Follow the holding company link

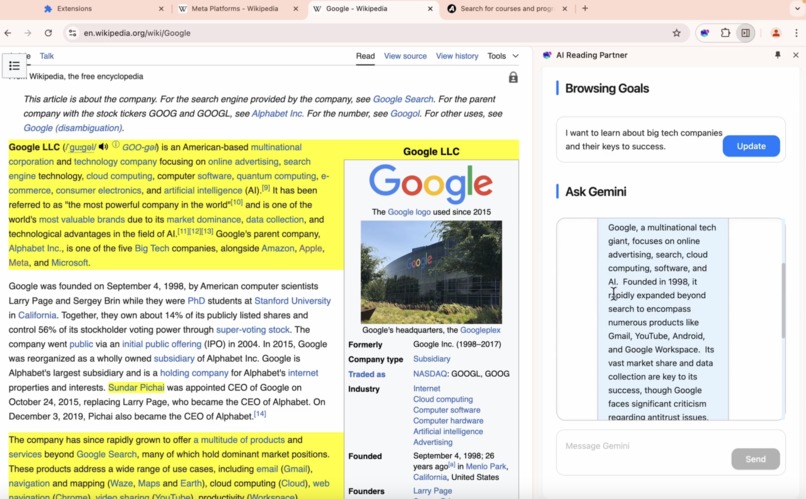[194, 373]
